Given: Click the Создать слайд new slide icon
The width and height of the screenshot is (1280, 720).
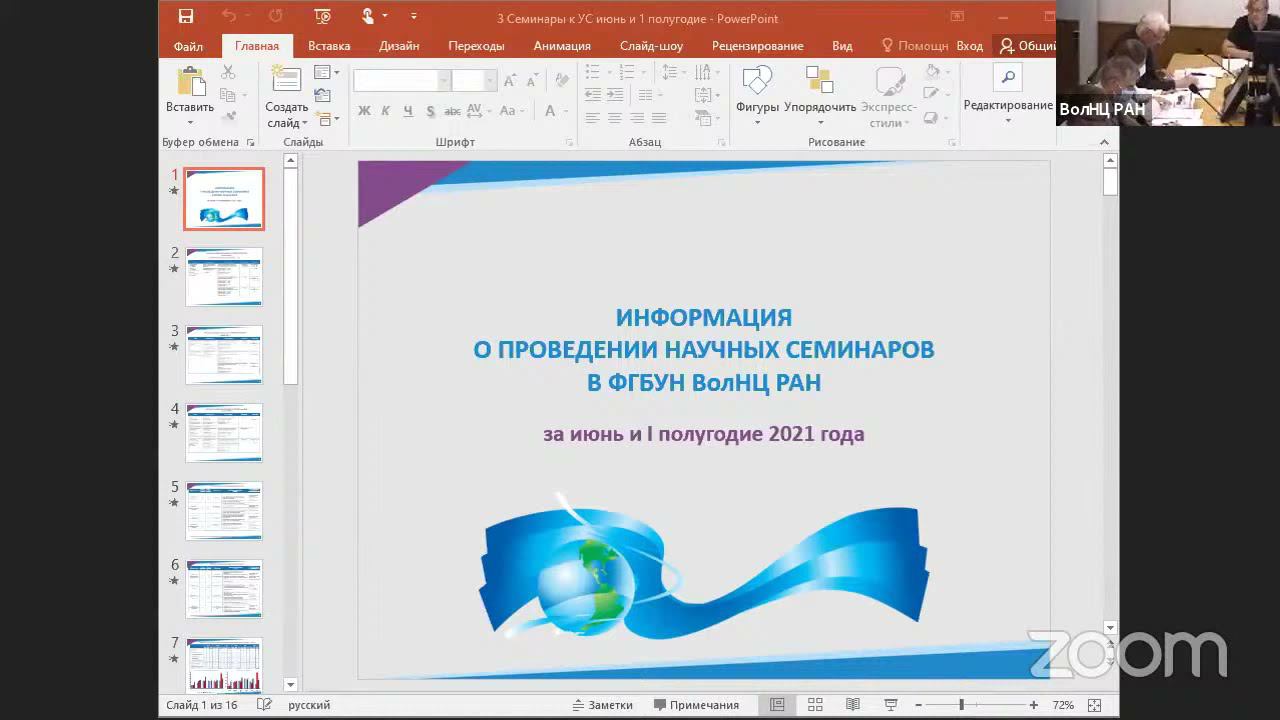Looking at the screenshot, I should tap(286, 80).
